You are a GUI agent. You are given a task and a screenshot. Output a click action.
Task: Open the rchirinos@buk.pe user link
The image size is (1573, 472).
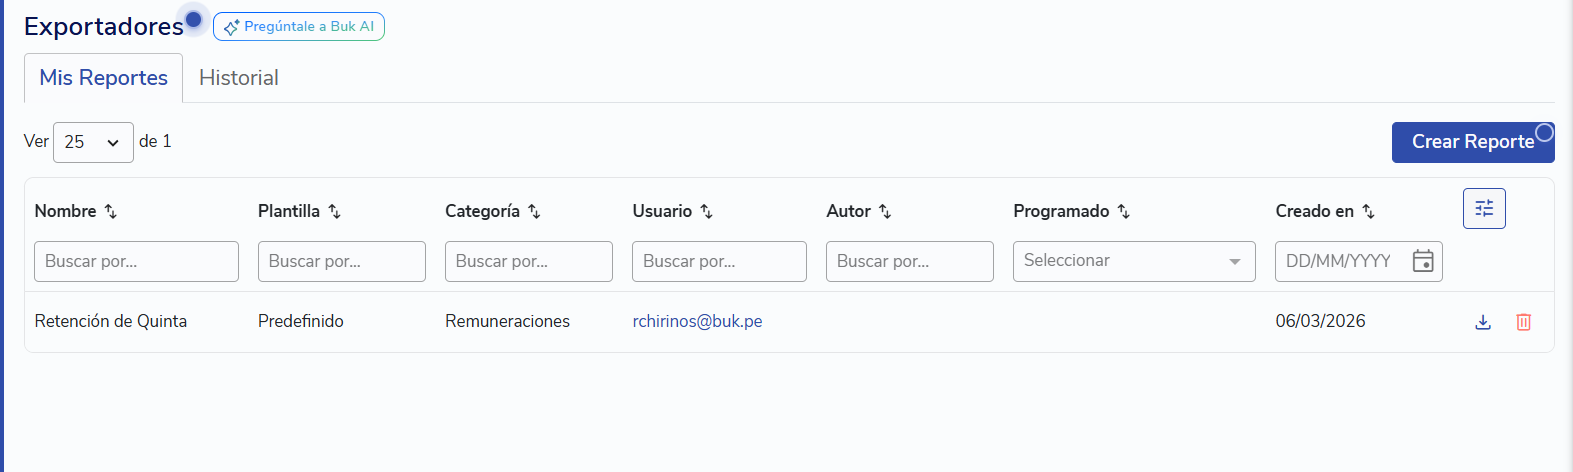pyautogui.click(x=697, y=321)
